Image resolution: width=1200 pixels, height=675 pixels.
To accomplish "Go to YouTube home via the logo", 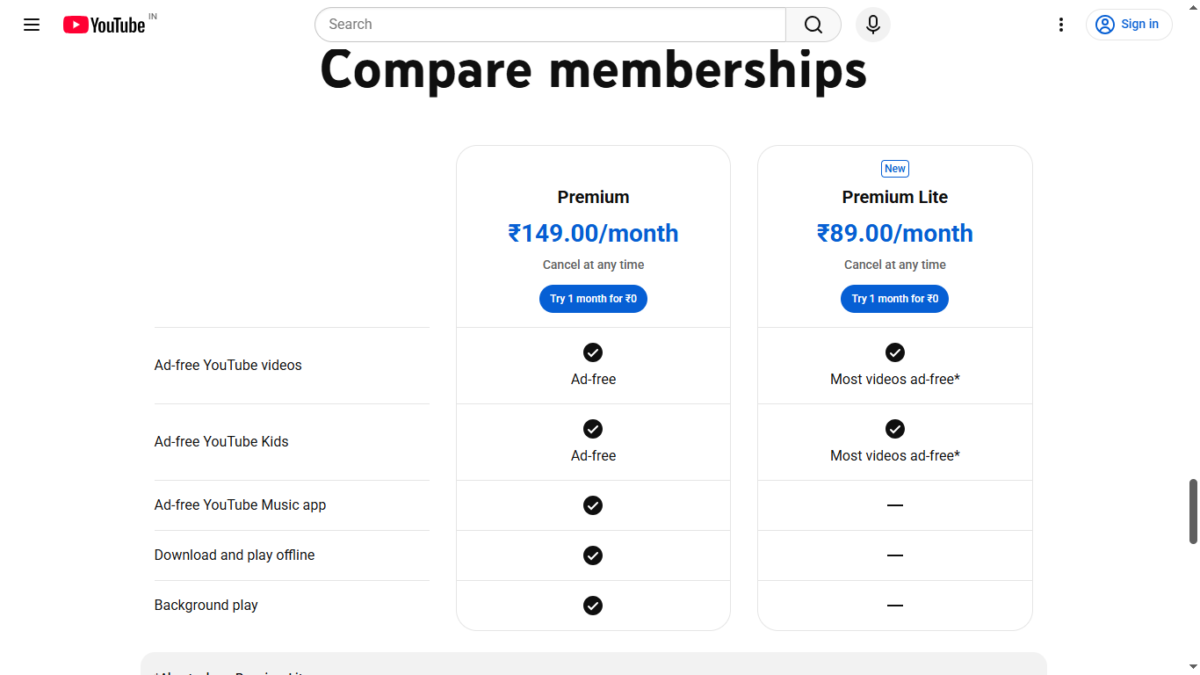I will point(103,24).
